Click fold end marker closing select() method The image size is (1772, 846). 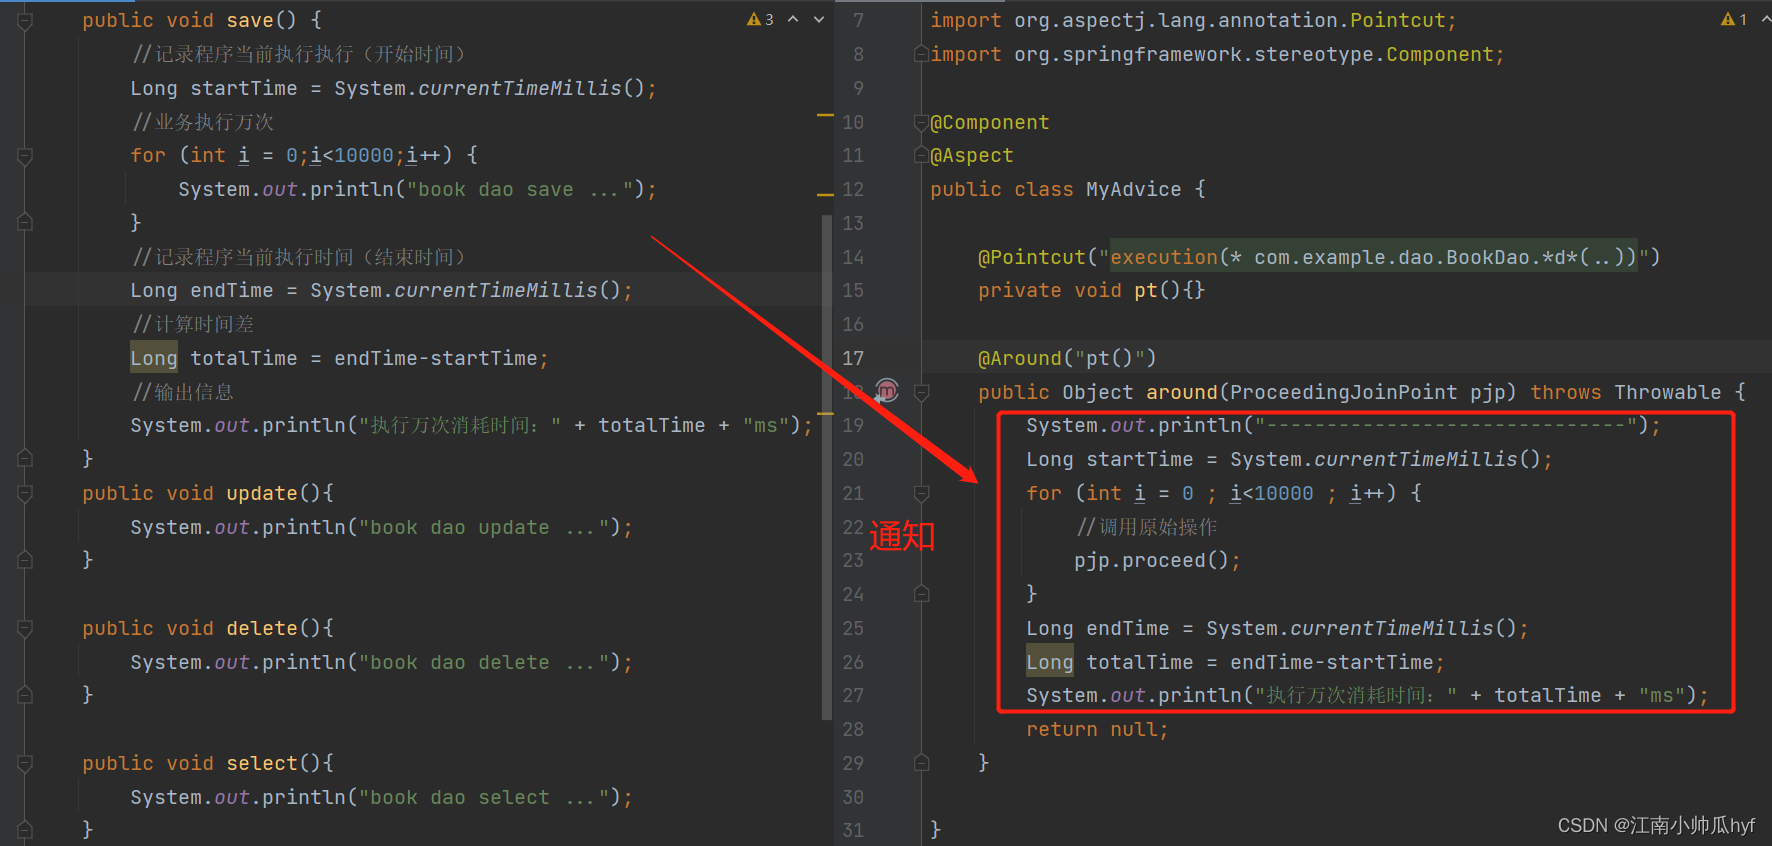tap(25, 829)
